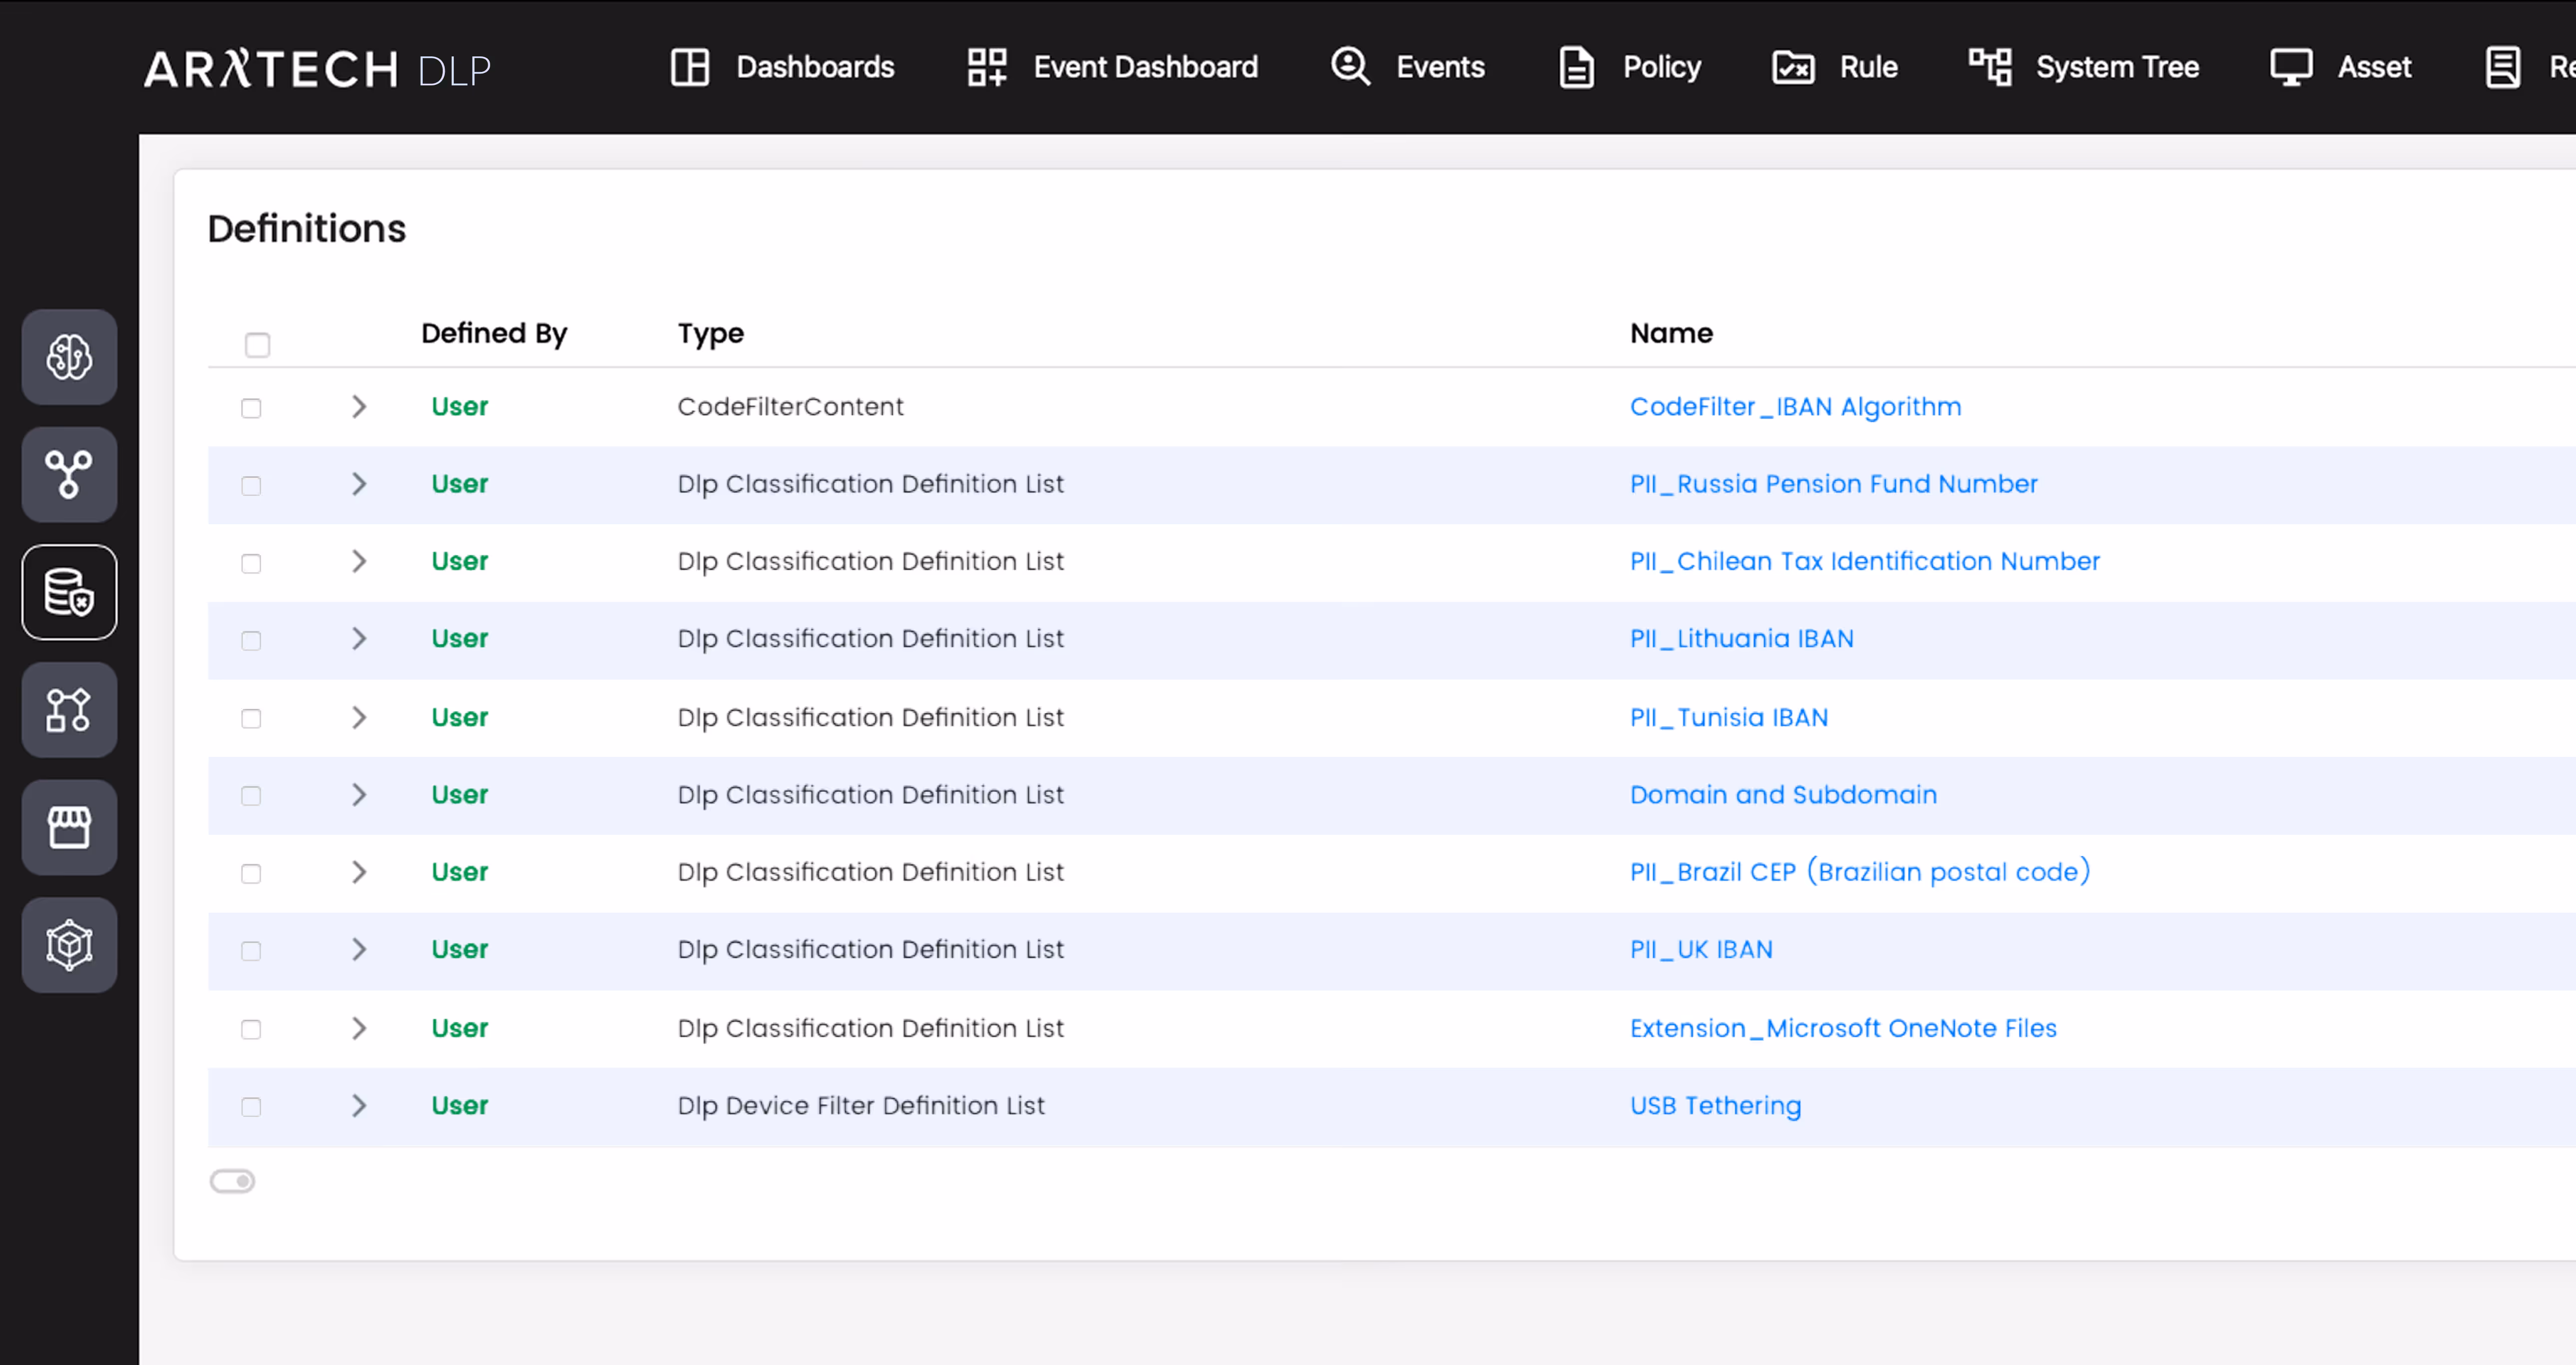Viewport: 2576px width, 1365px height.
Task: Tick checkbox for CodeFilter_IBAN Algorithm row
Action: coord(251,408)
